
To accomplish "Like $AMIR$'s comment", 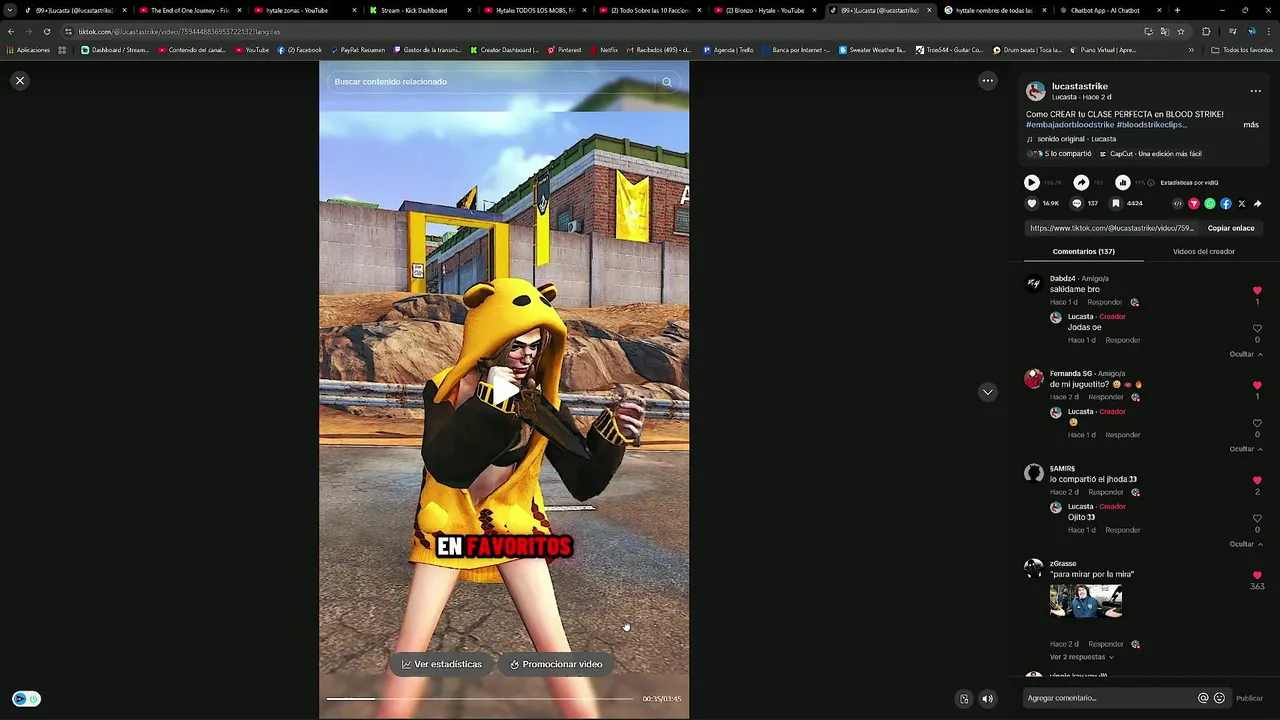I will tap(1257, 480).
